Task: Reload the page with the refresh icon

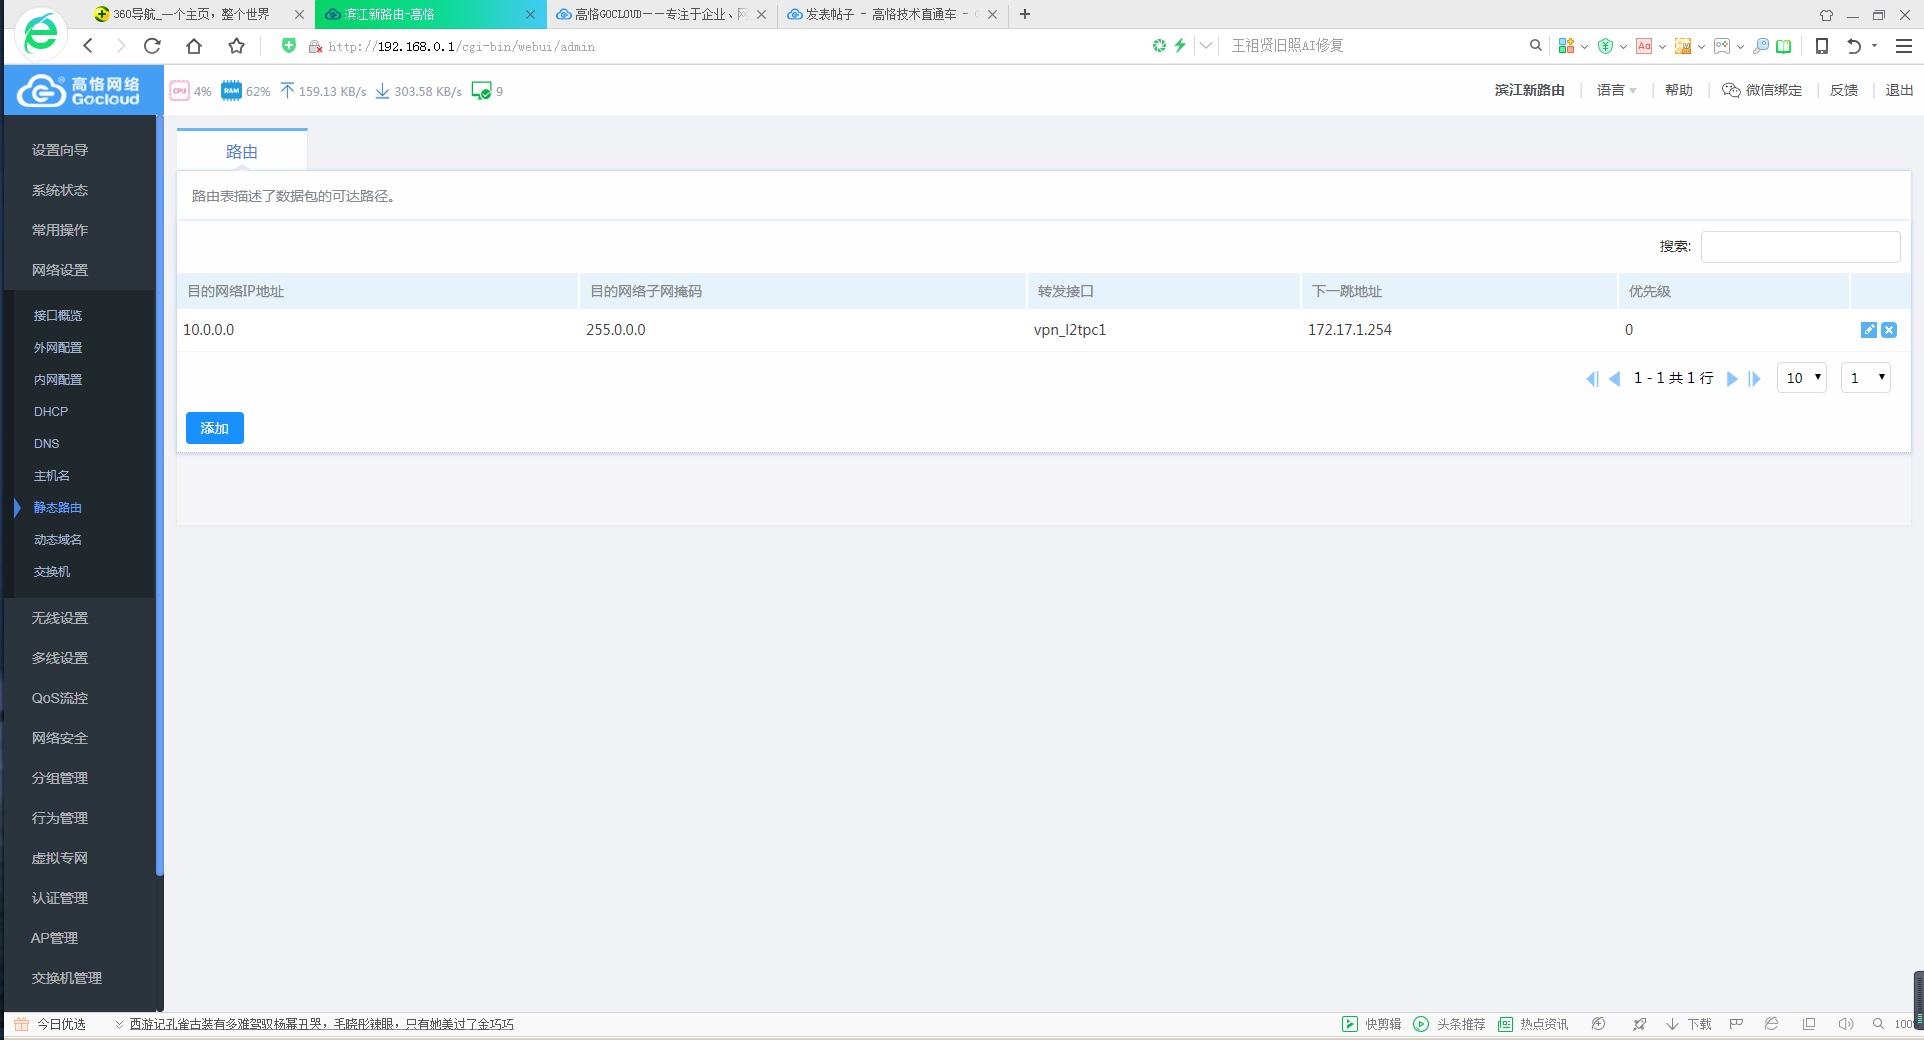Action: point(152,45)
